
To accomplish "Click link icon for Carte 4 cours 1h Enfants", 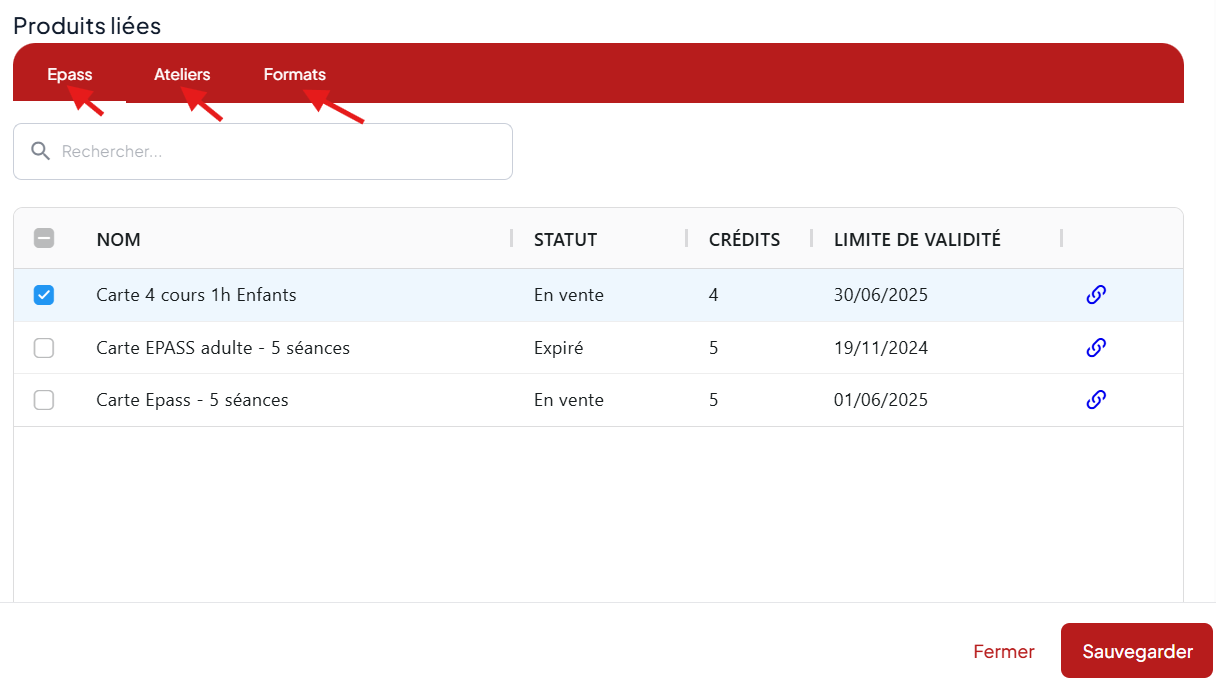I will pyautogui.click(x=1096, y=295).
